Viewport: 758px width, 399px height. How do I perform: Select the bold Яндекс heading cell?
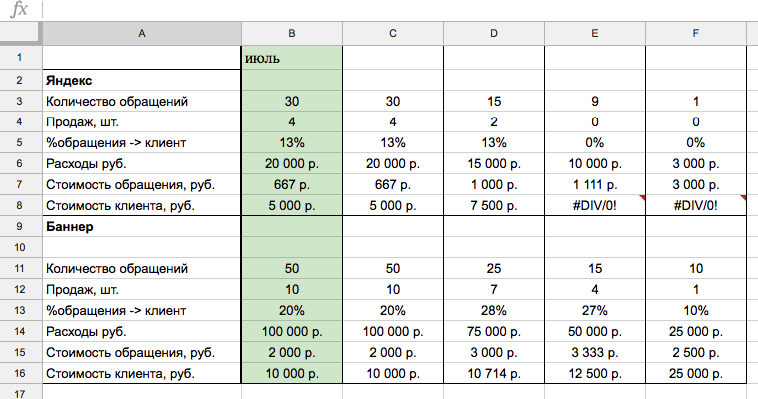[142, 80]
